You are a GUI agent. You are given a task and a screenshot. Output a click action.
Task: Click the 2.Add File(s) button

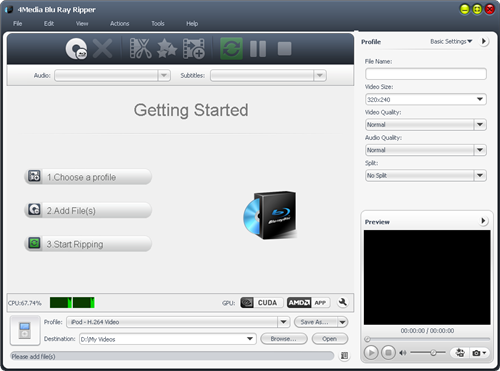click(x=88, y=210)
